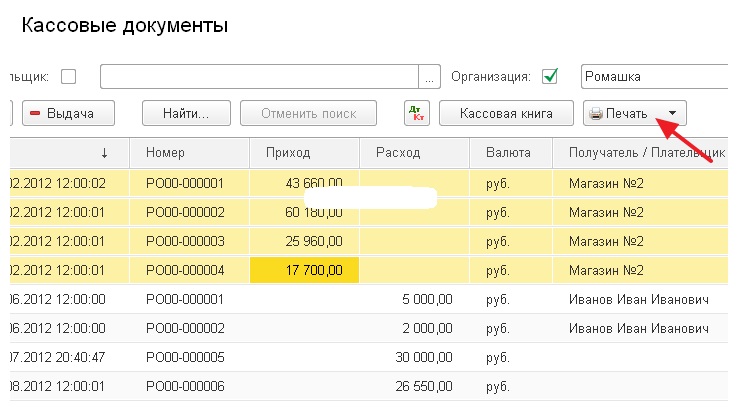Click Магазин №2 in the 17 700,00 row
Image resolution: width=747 pixels, height=413 pixels.
coord(606,270)
